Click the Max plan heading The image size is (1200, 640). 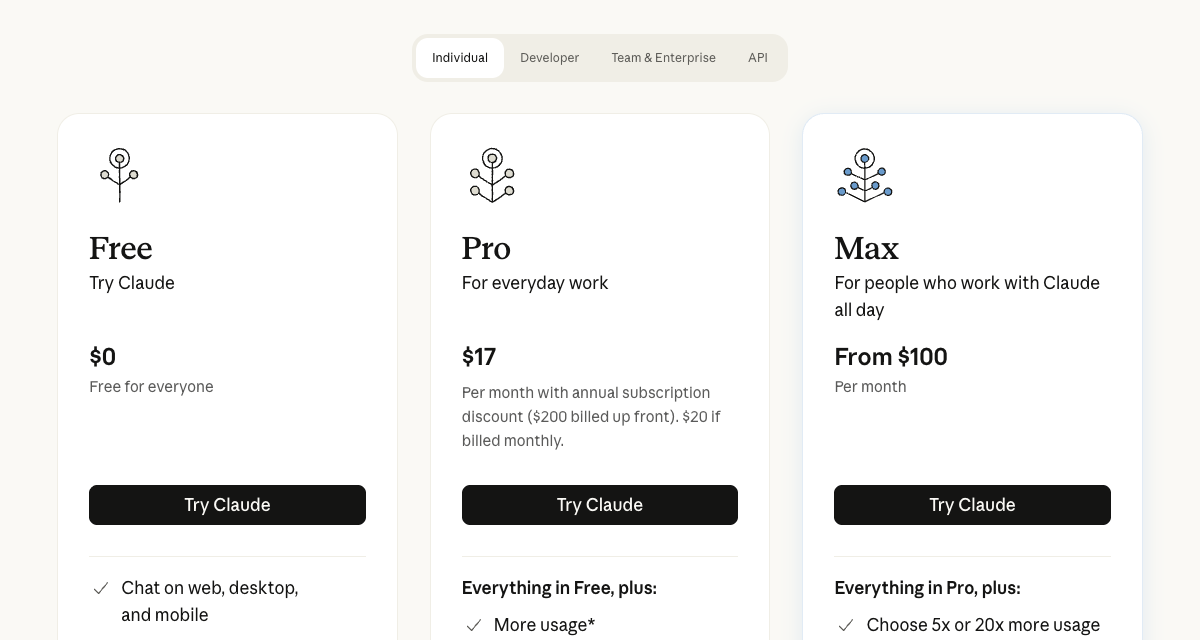pyautogui.click(x=867, y=248)
